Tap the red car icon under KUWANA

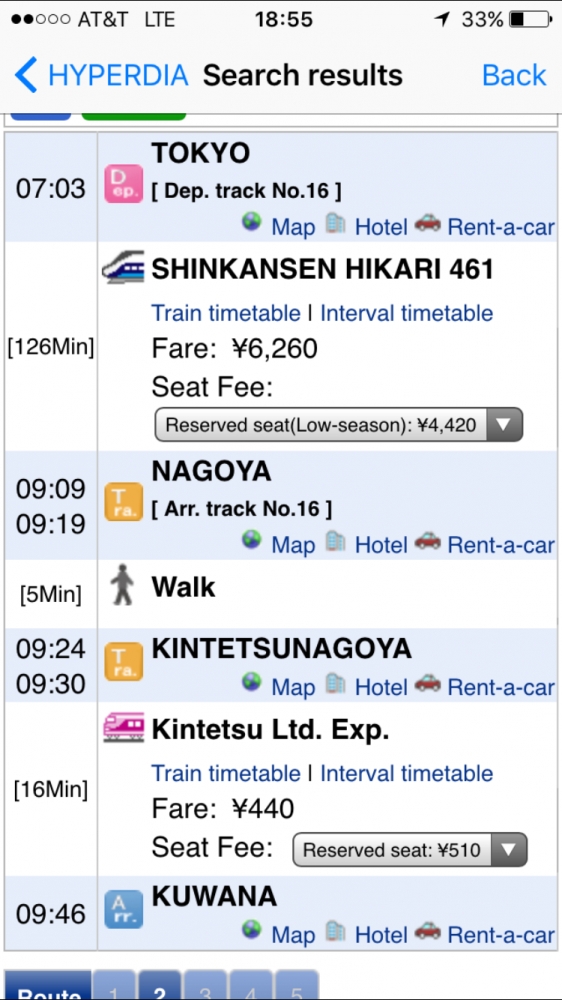[x=427, y=930]
